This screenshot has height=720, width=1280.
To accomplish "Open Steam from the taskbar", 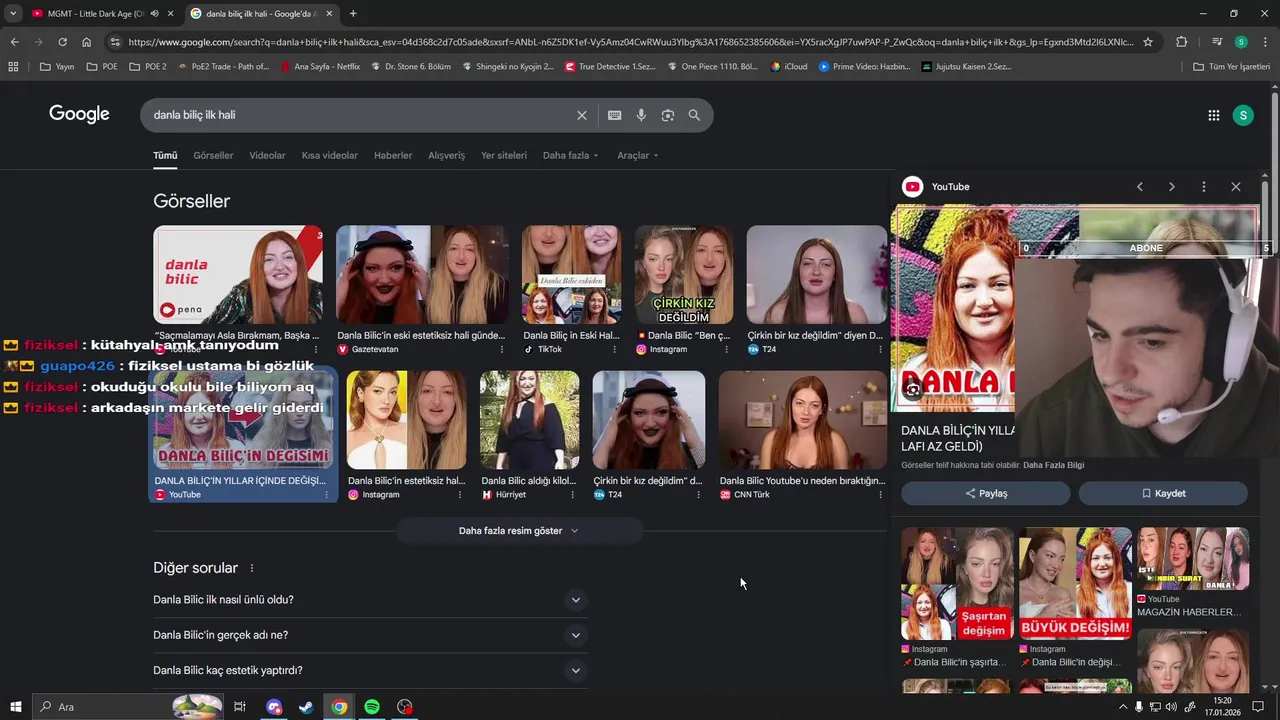I will point(306,707).
